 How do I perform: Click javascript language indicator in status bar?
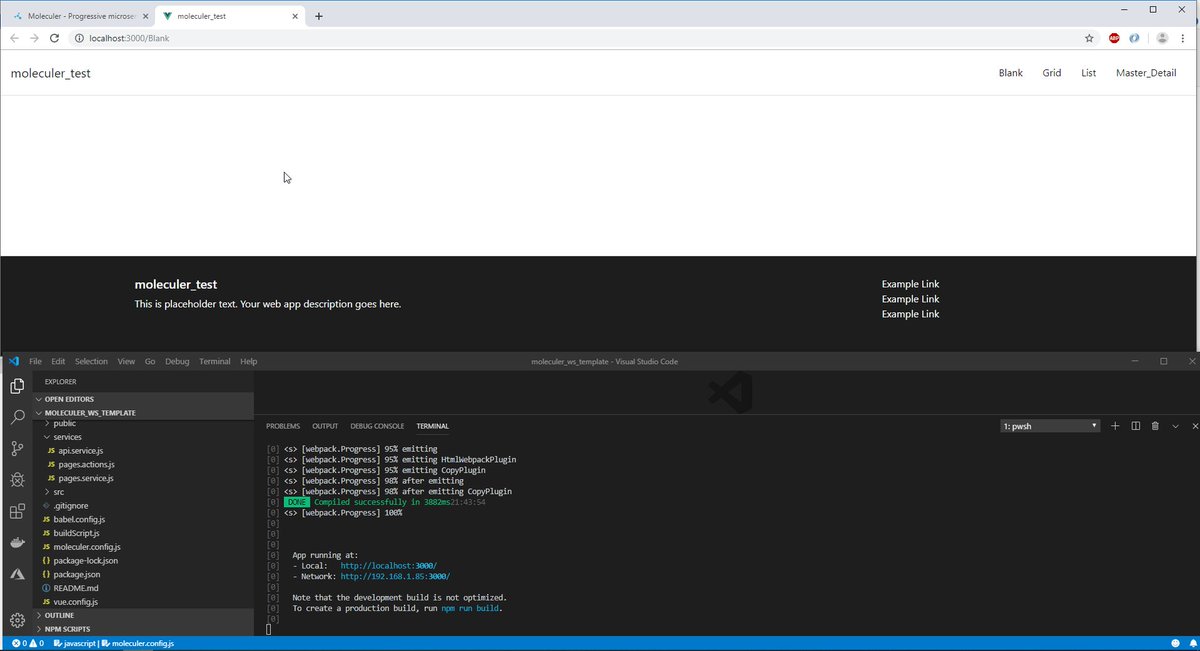75,643
